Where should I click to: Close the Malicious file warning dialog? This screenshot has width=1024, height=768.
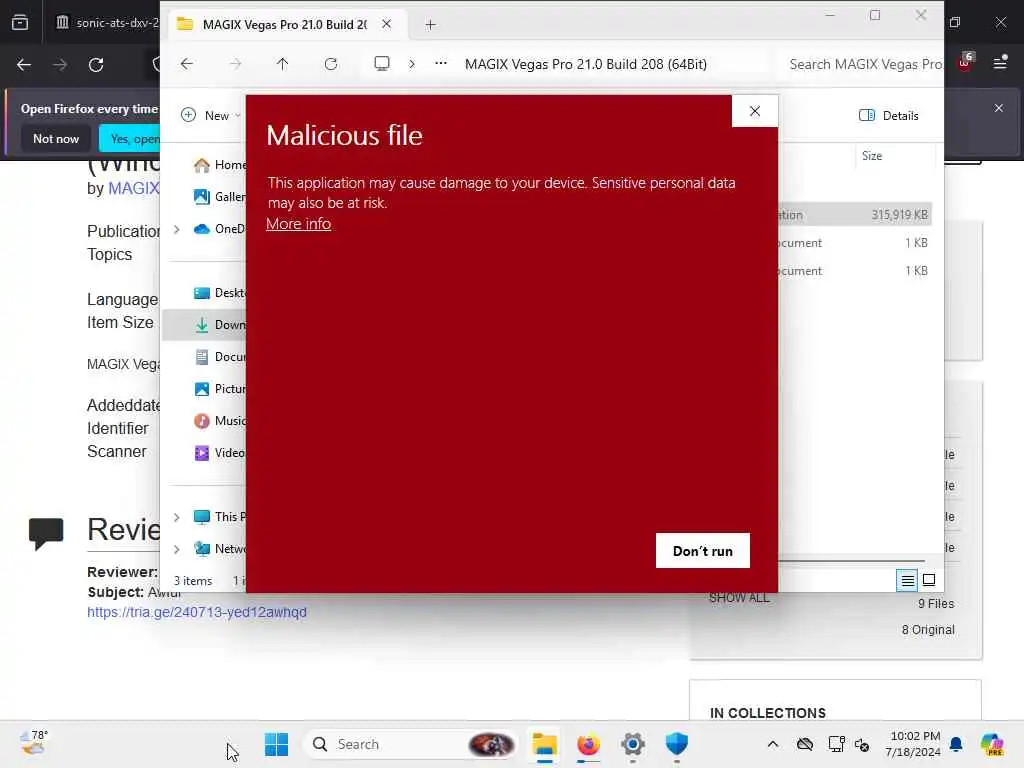point(755,111)
